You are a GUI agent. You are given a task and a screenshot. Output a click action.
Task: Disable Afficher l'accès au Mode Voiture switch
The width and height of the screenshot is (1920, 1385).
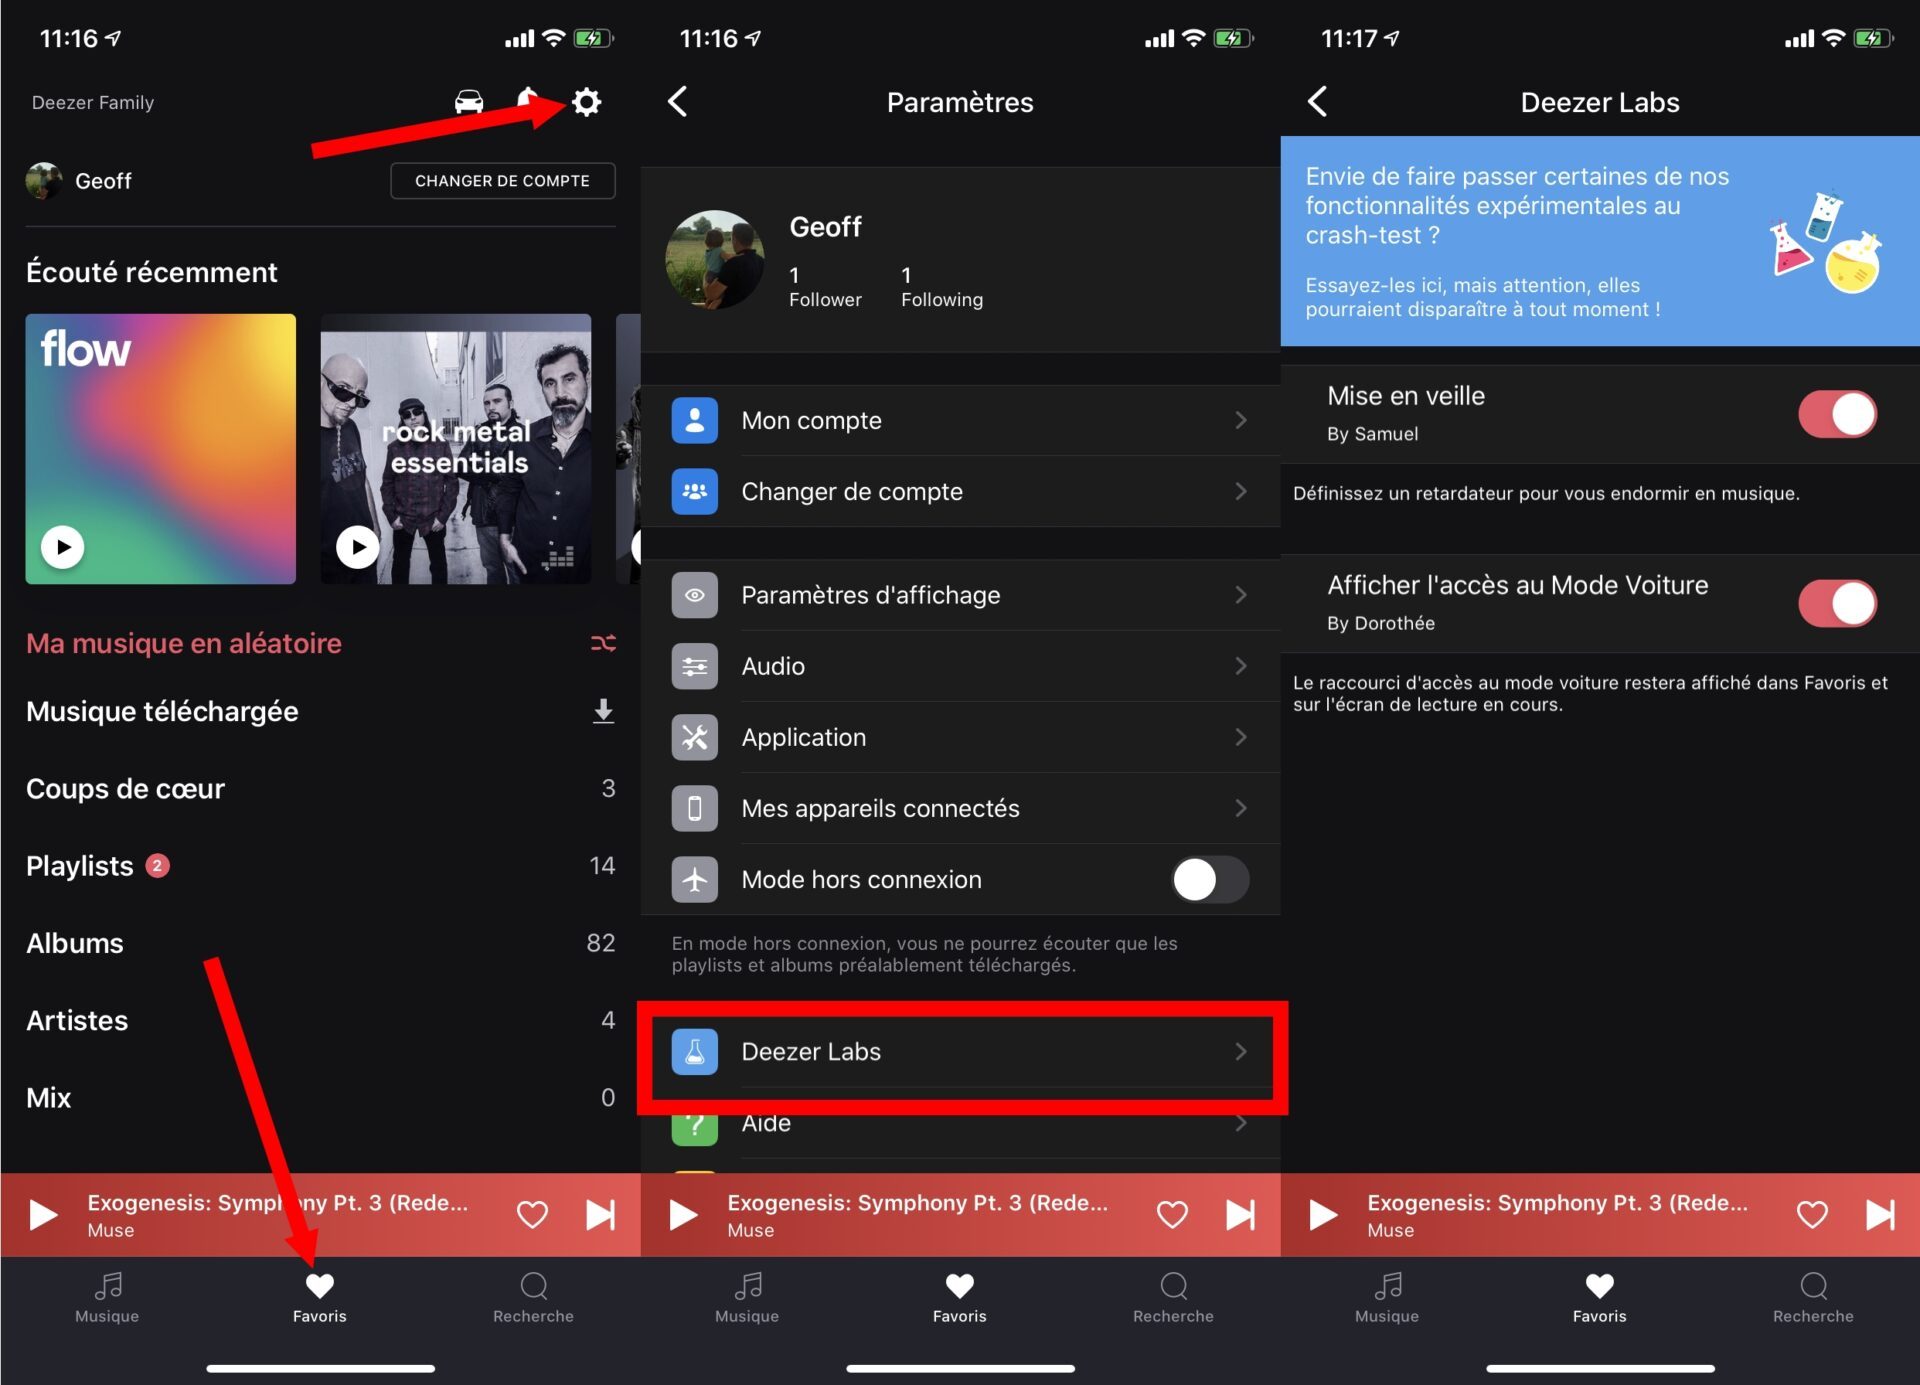(x=1838, y=603)
